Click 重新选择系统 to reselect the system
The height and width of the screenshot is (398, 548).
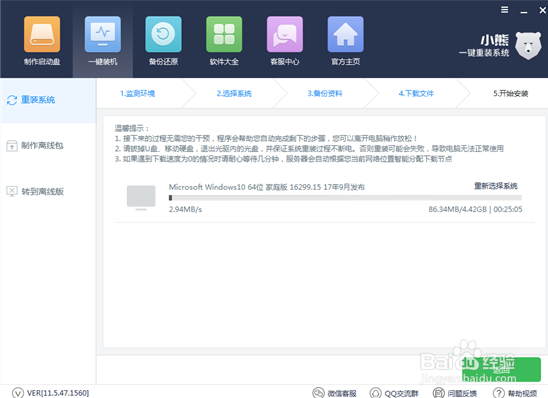pyautogui.click(x=496, y=186)
